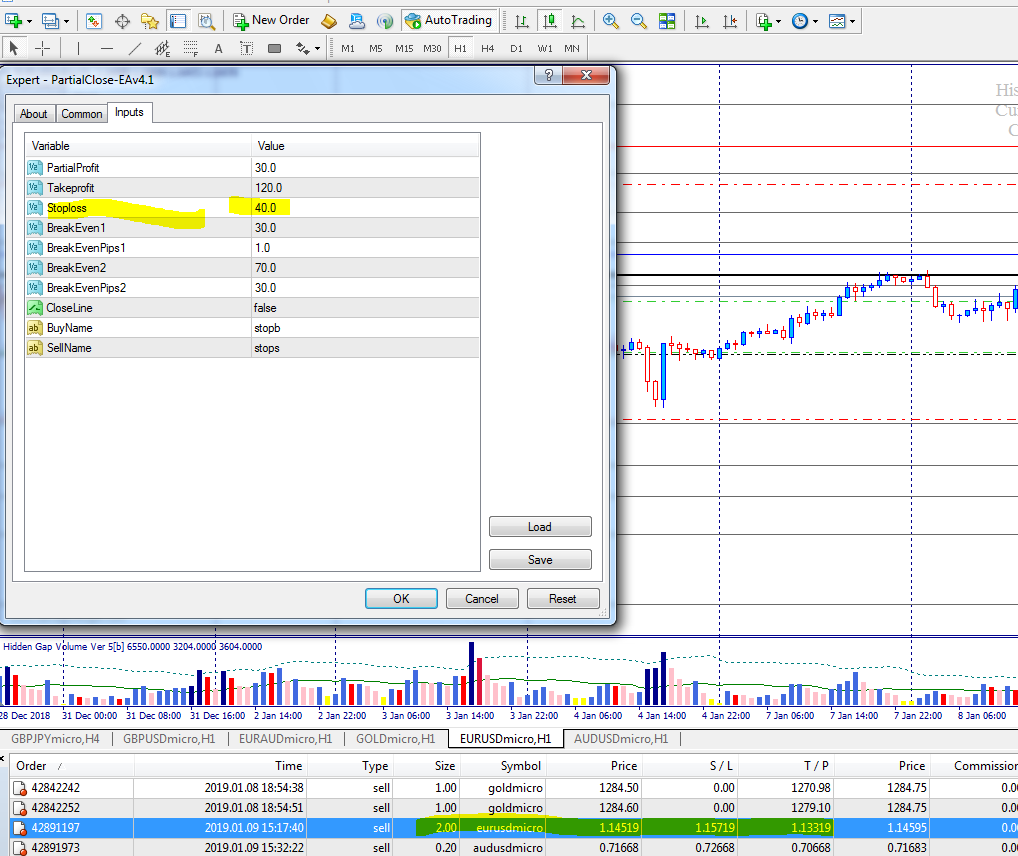Open the new chart dropdown arrow
This screenshot has height=856, width=1018.
pyautogui.click(x=30, y=20)
